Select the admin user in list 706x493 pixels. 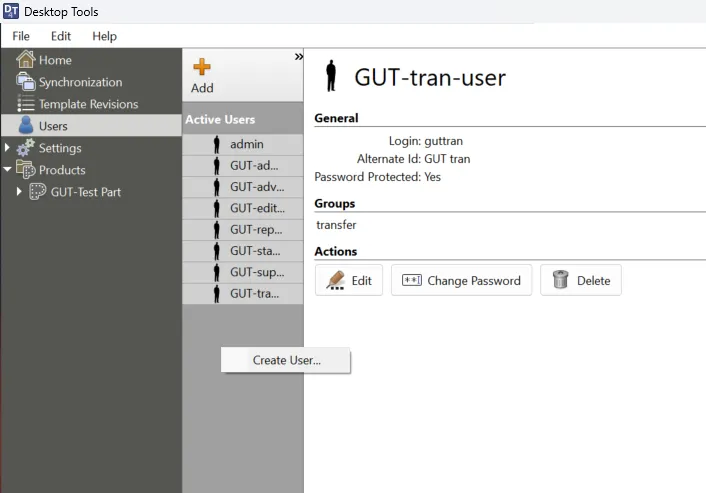point(246,144)
